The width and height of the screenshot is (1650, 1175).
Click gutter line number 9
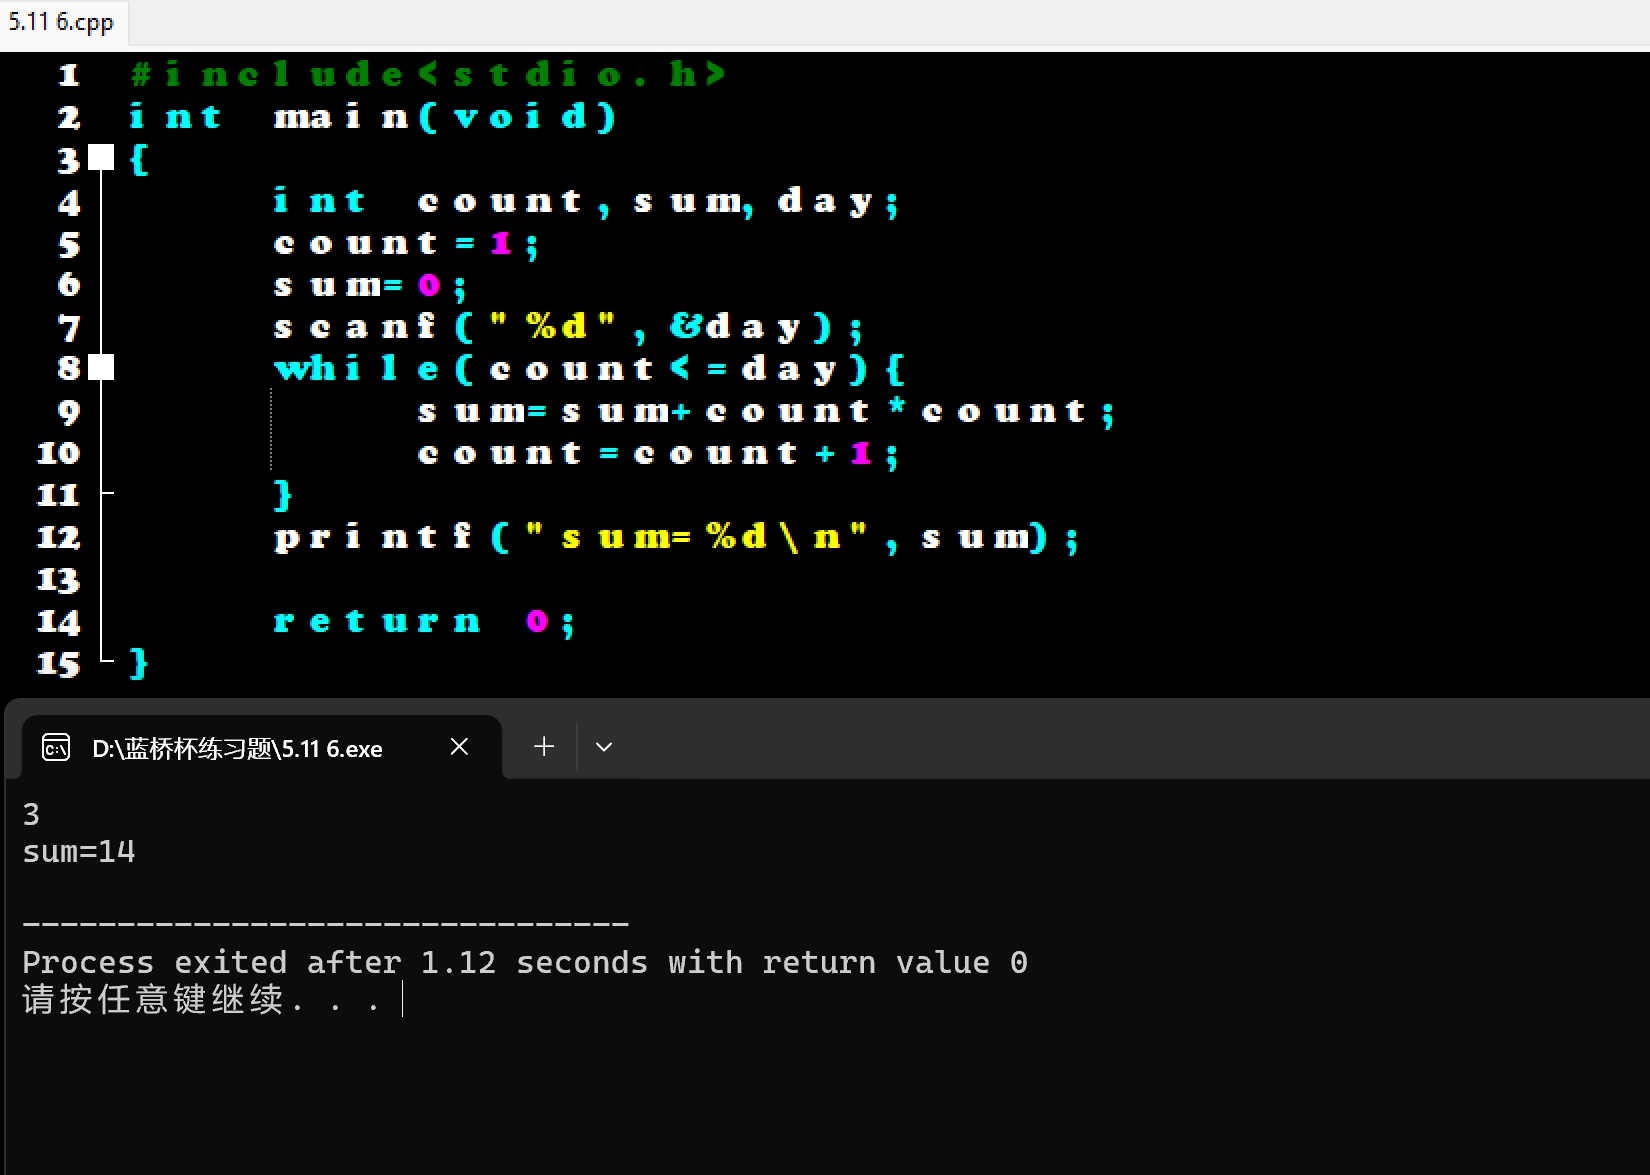coord(68,412)
